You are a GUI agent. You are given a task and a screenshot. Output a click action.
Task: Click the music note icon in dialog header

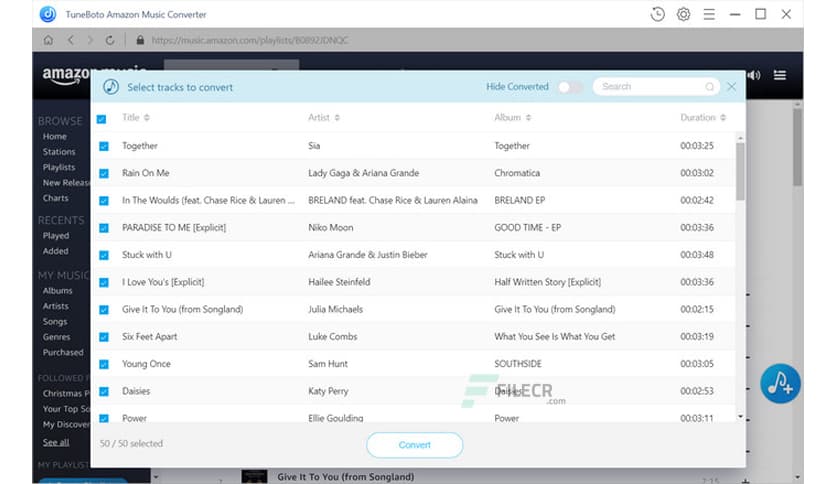111,87
